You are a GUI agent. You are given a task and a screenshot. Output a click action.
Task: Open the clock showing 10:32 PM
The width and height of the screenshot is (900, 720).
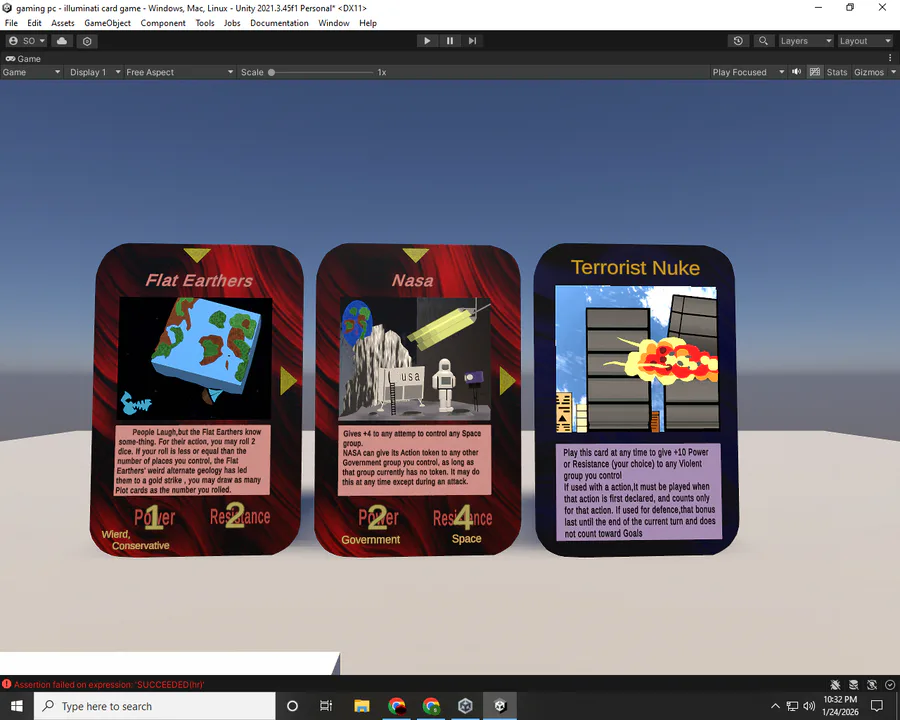click(840, 706)
